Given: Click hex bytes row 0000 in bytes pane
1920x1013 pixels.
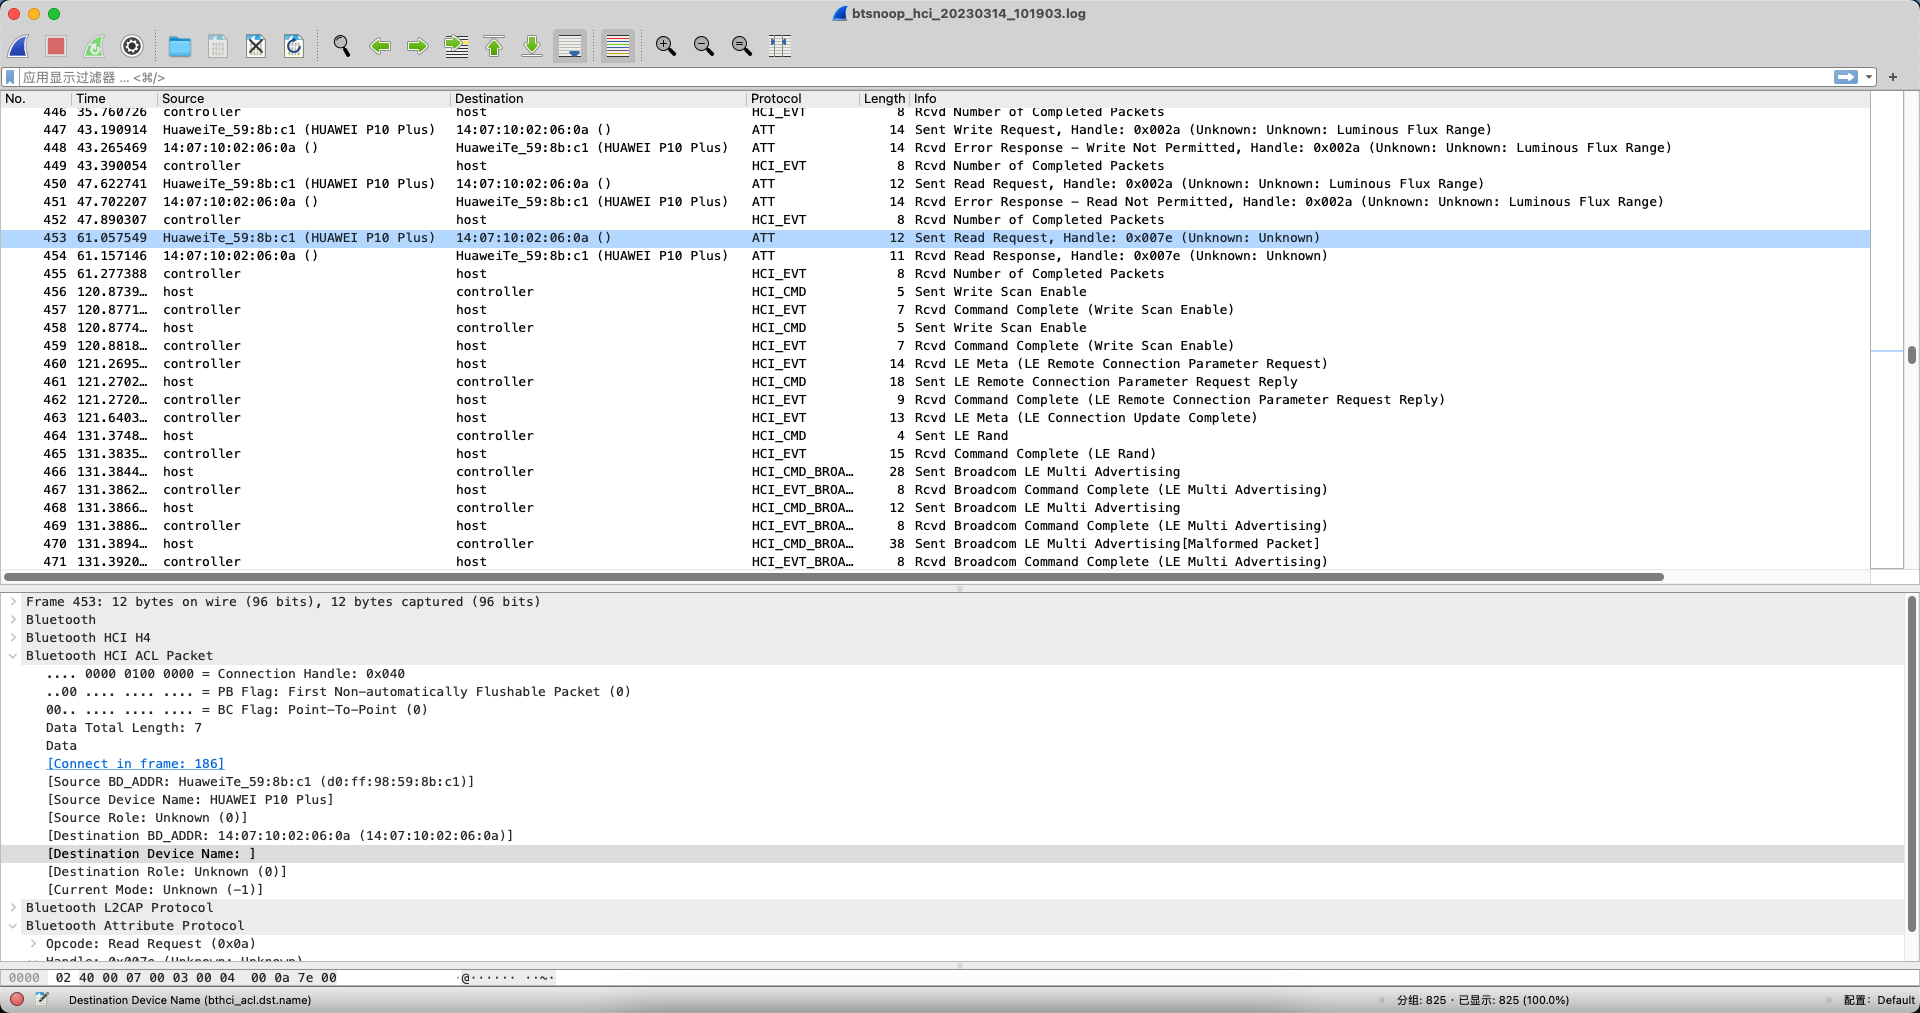Looking at the screenshot, I should (x=196, y=978).
